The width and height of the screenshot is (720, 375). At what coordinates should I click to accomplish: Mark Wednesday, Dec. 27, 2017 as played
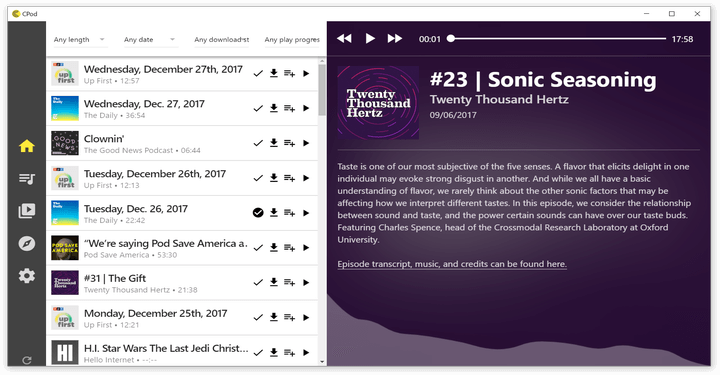tap(258, 108)
